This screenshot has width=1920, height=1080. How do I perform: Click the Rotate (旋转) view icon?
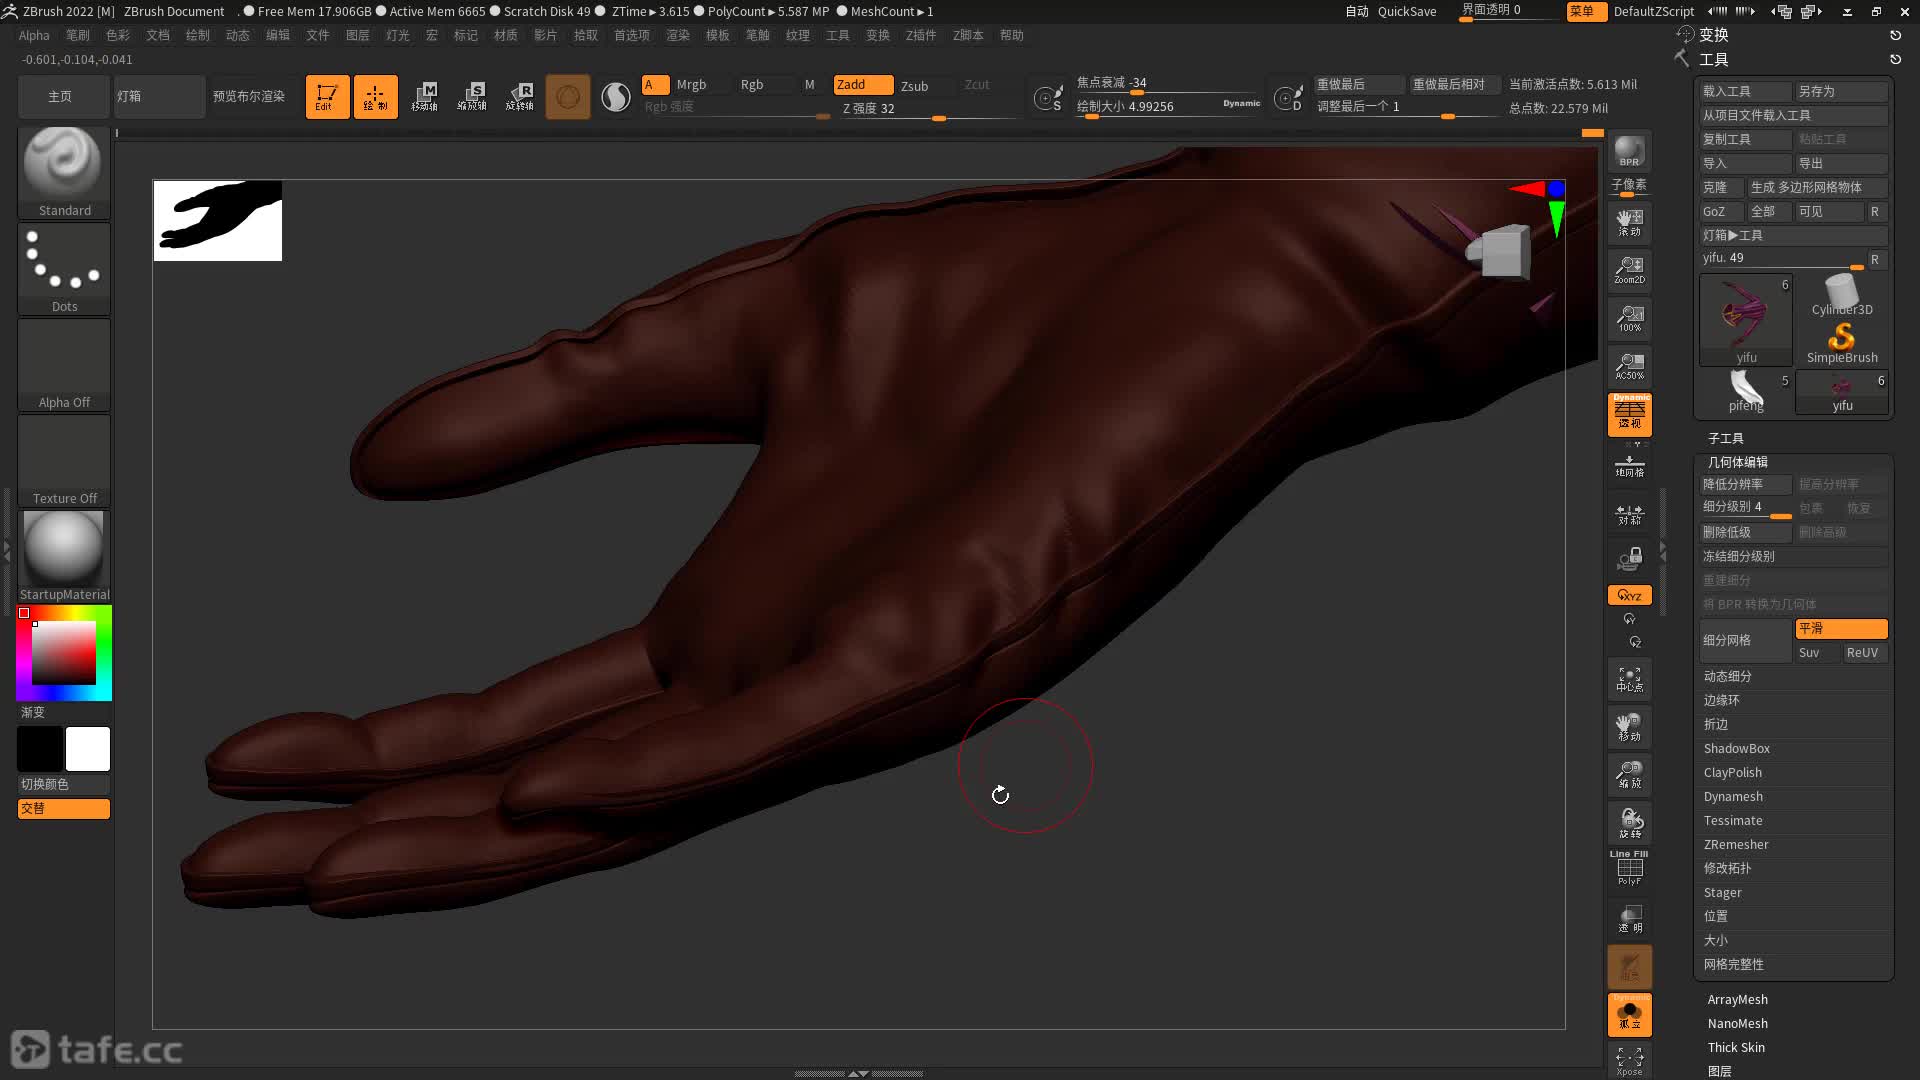[x=1629, y=824]
